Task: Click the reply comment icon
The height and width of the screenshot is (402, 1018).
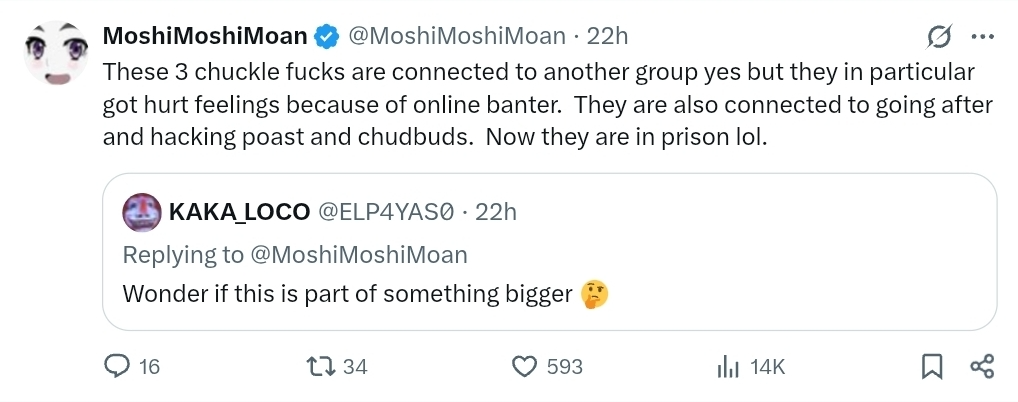Action: coord(119,367)
